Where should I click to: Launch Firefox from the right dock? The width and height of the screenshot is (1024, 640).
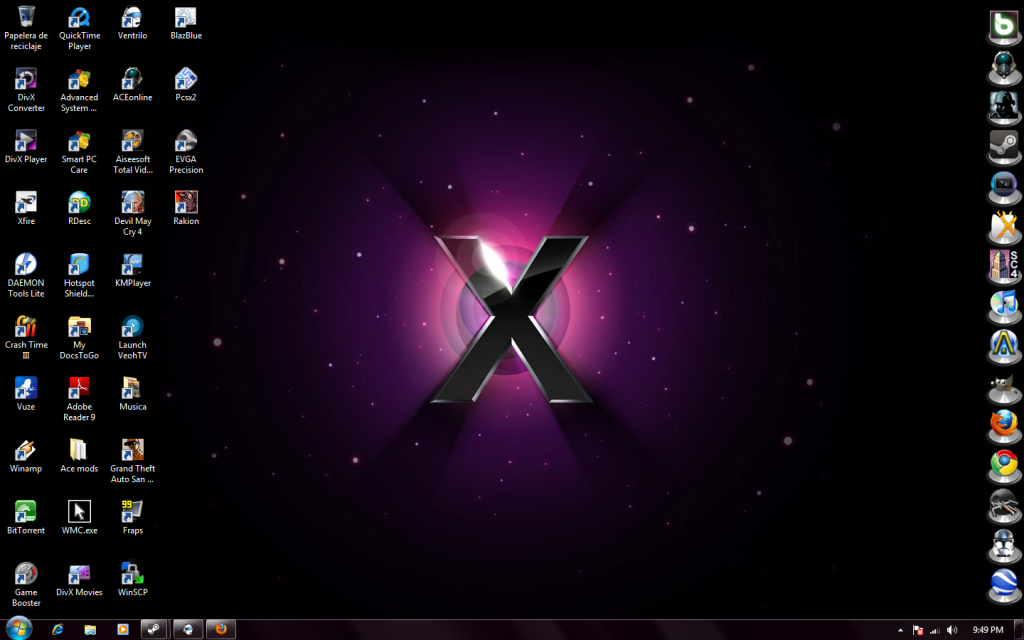tap(1004, 426)
